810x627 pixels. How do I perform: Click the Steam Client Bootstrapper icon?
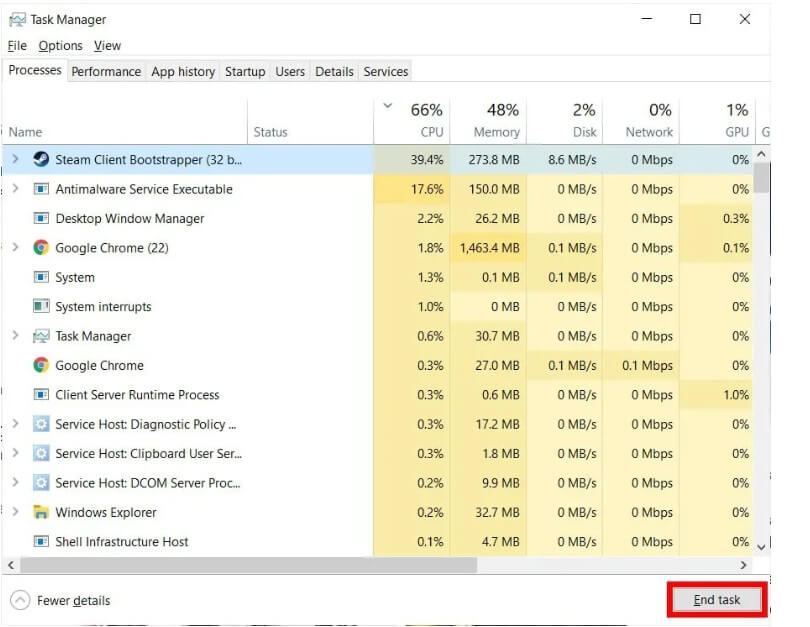click(x=41, y=160)
